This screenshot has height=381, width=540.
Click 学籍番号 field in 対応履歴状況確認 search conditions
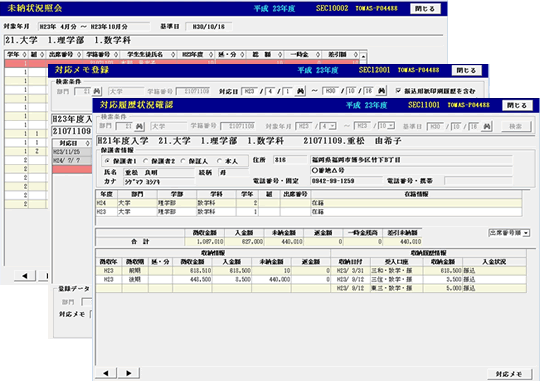(x=238, y=126)
